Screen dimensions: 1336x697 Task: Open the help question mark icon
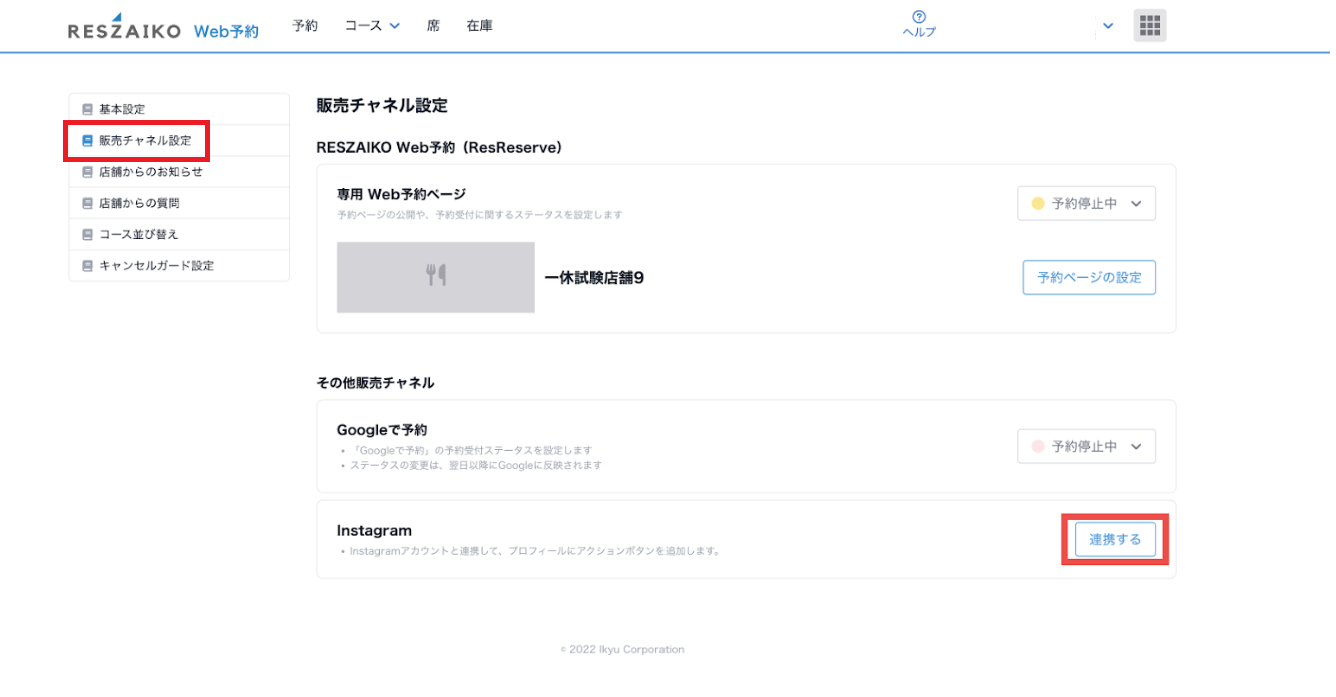point(918,17)
